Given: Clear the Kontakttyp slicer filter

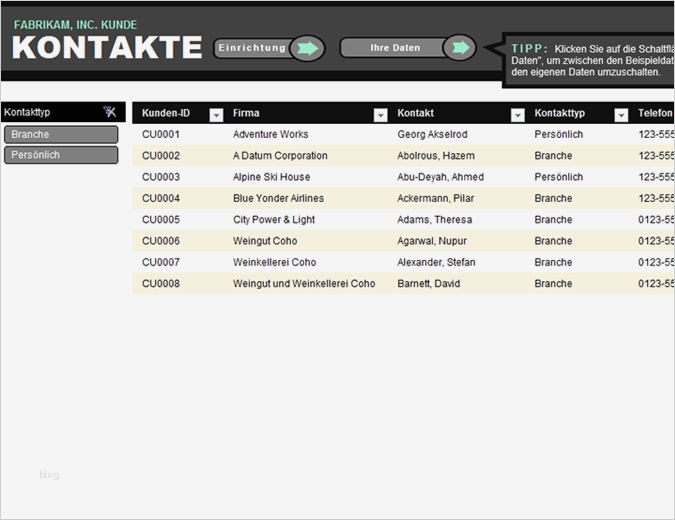Looking at the screenshot, I should click(110, 112).
